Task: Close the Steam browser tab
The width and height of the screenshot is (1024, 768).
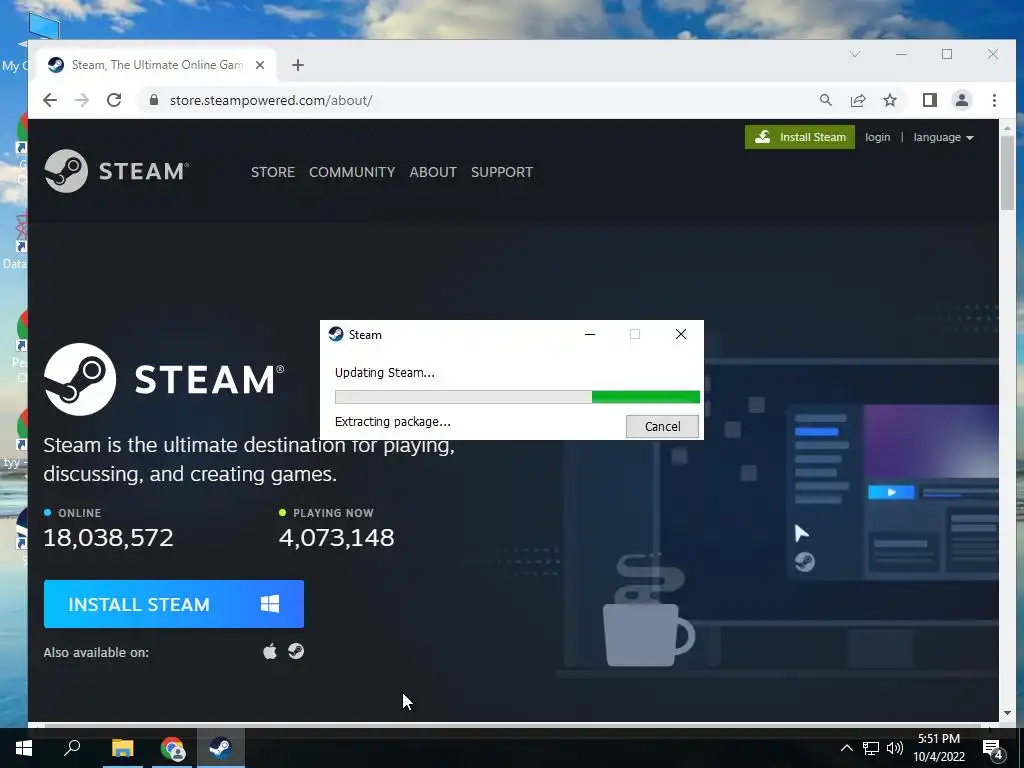Action: 259,65
